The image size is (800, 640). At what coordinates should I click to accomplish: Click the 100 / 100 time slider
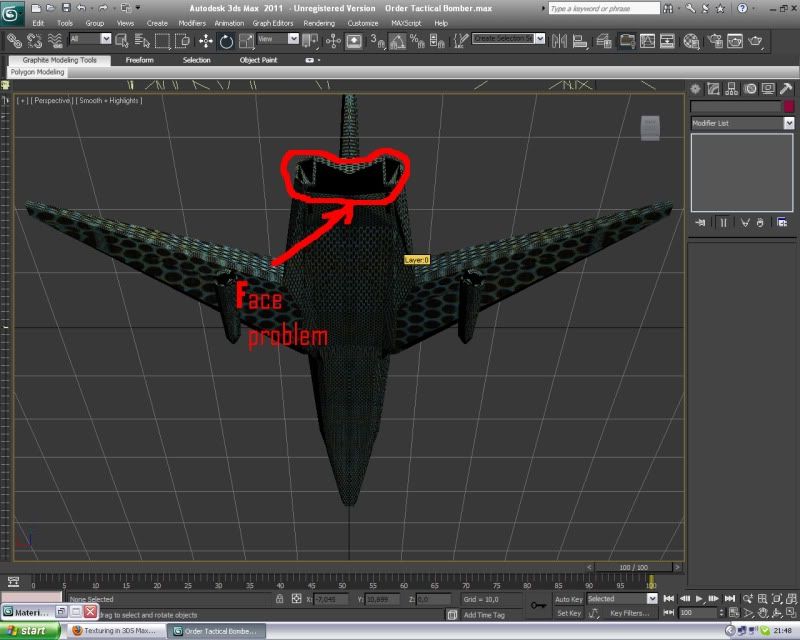point(634,567)
